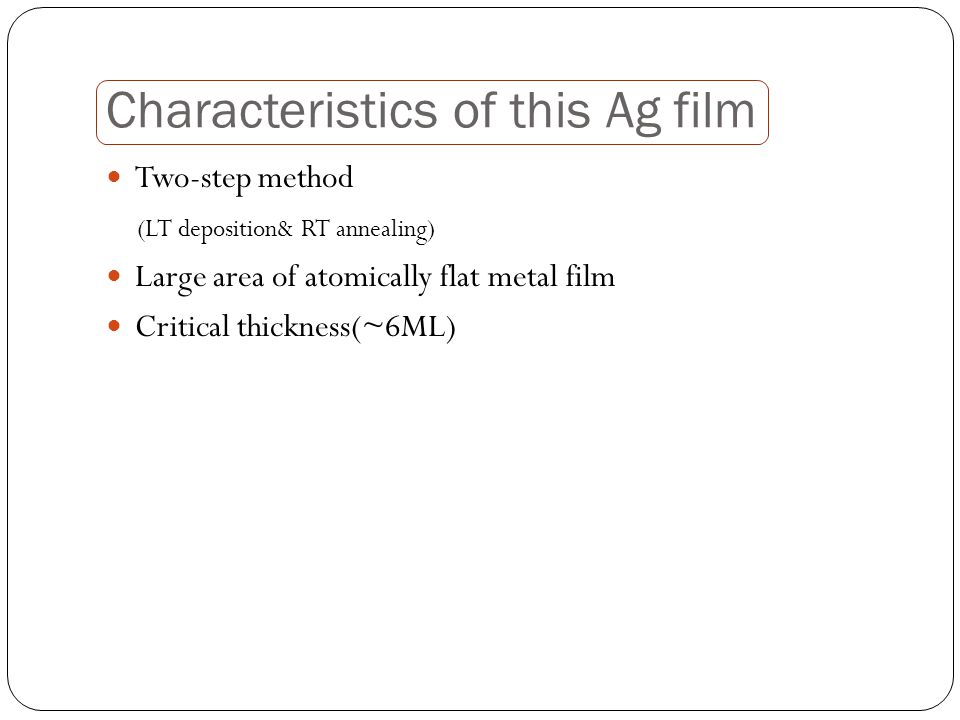
Task: Click the word Characteristics in the title
Action: (x=272, y=110)
